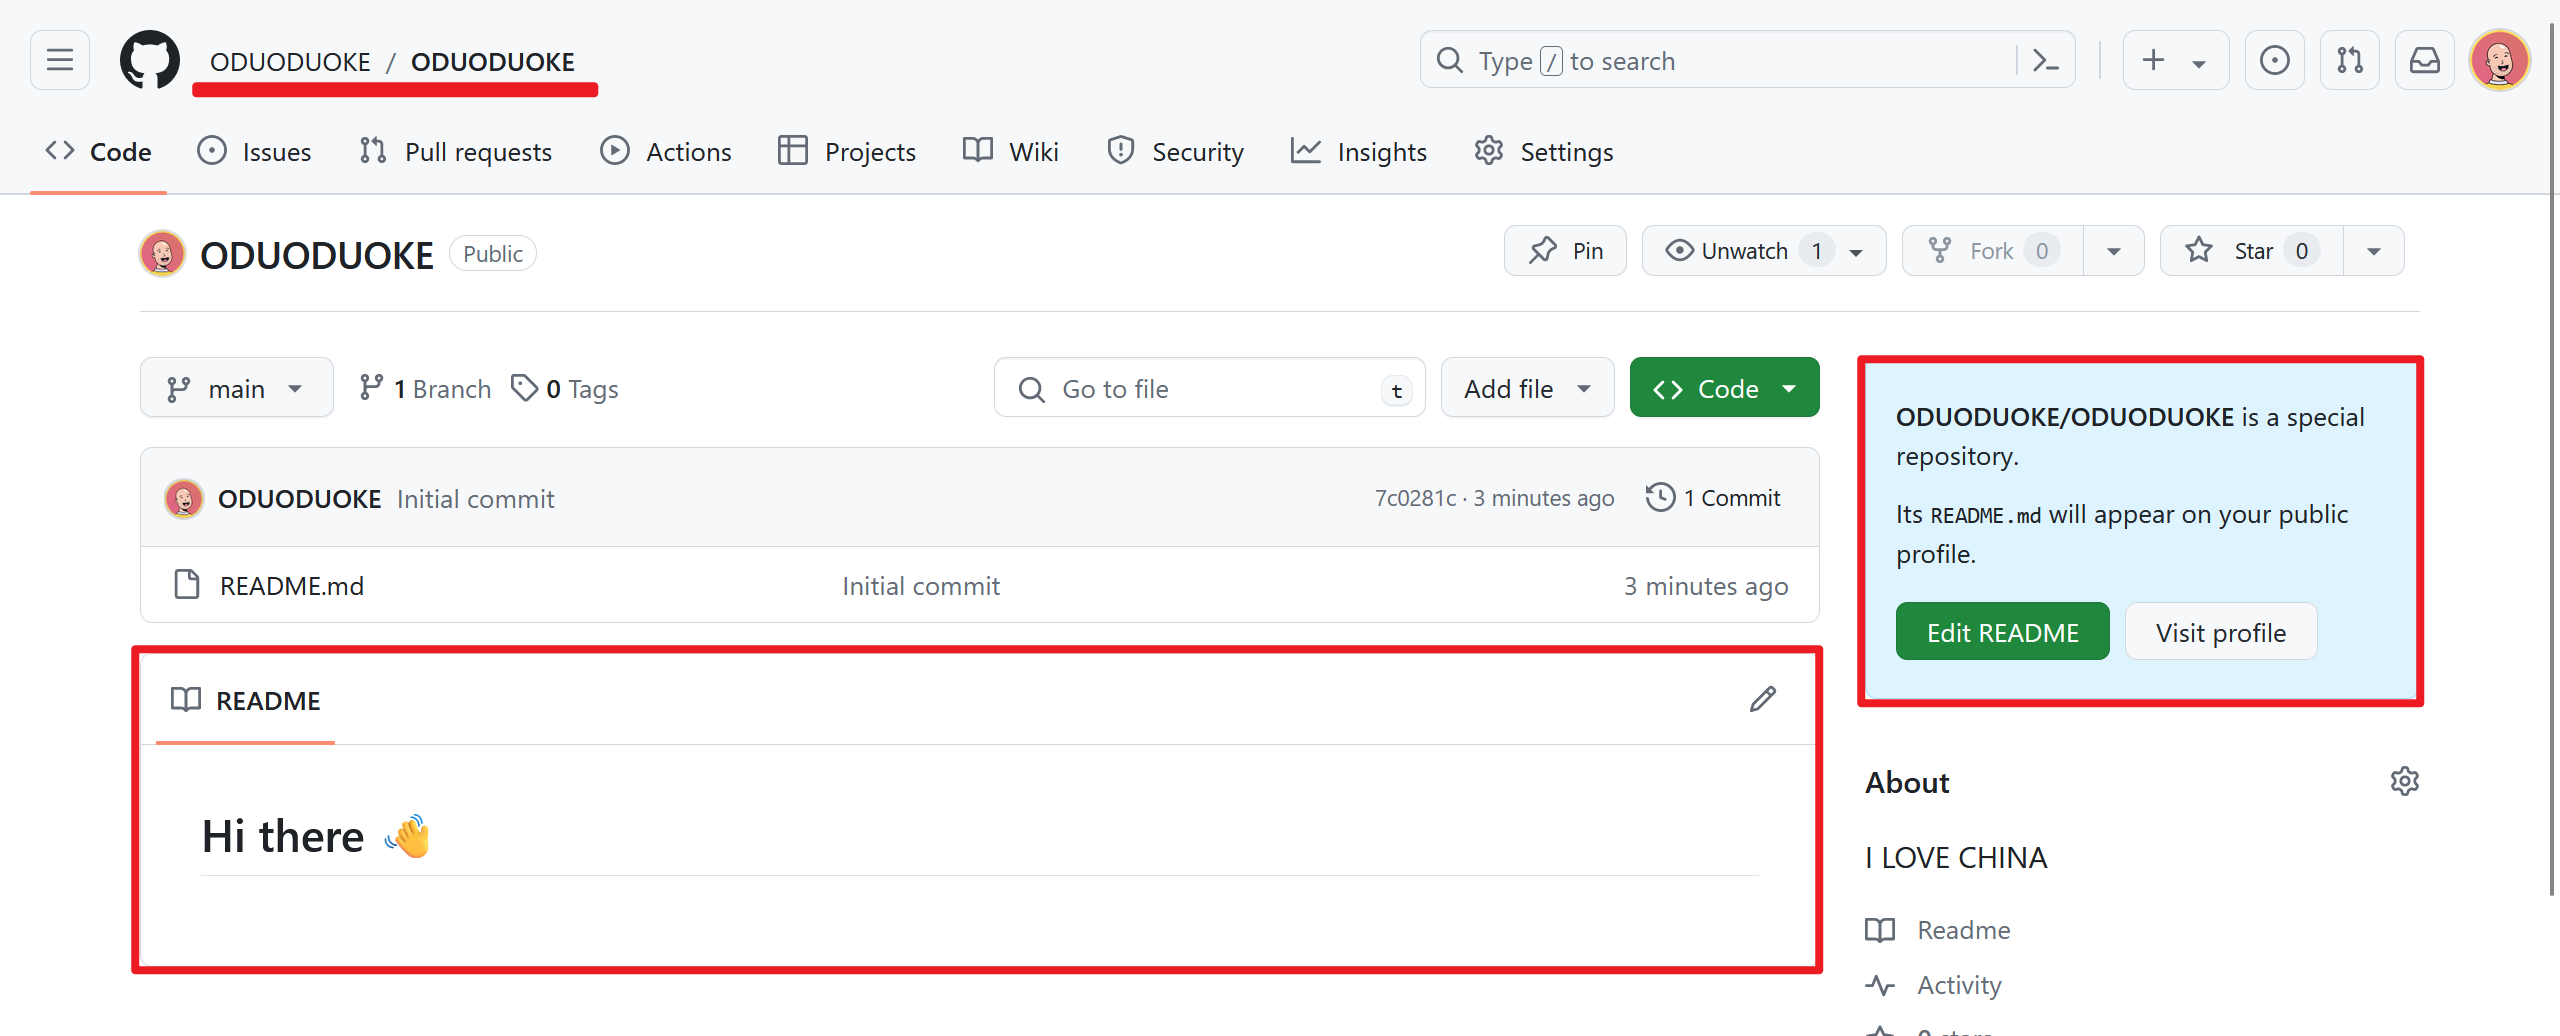
Task: Open the README.md file
Action: coord(292,586)
